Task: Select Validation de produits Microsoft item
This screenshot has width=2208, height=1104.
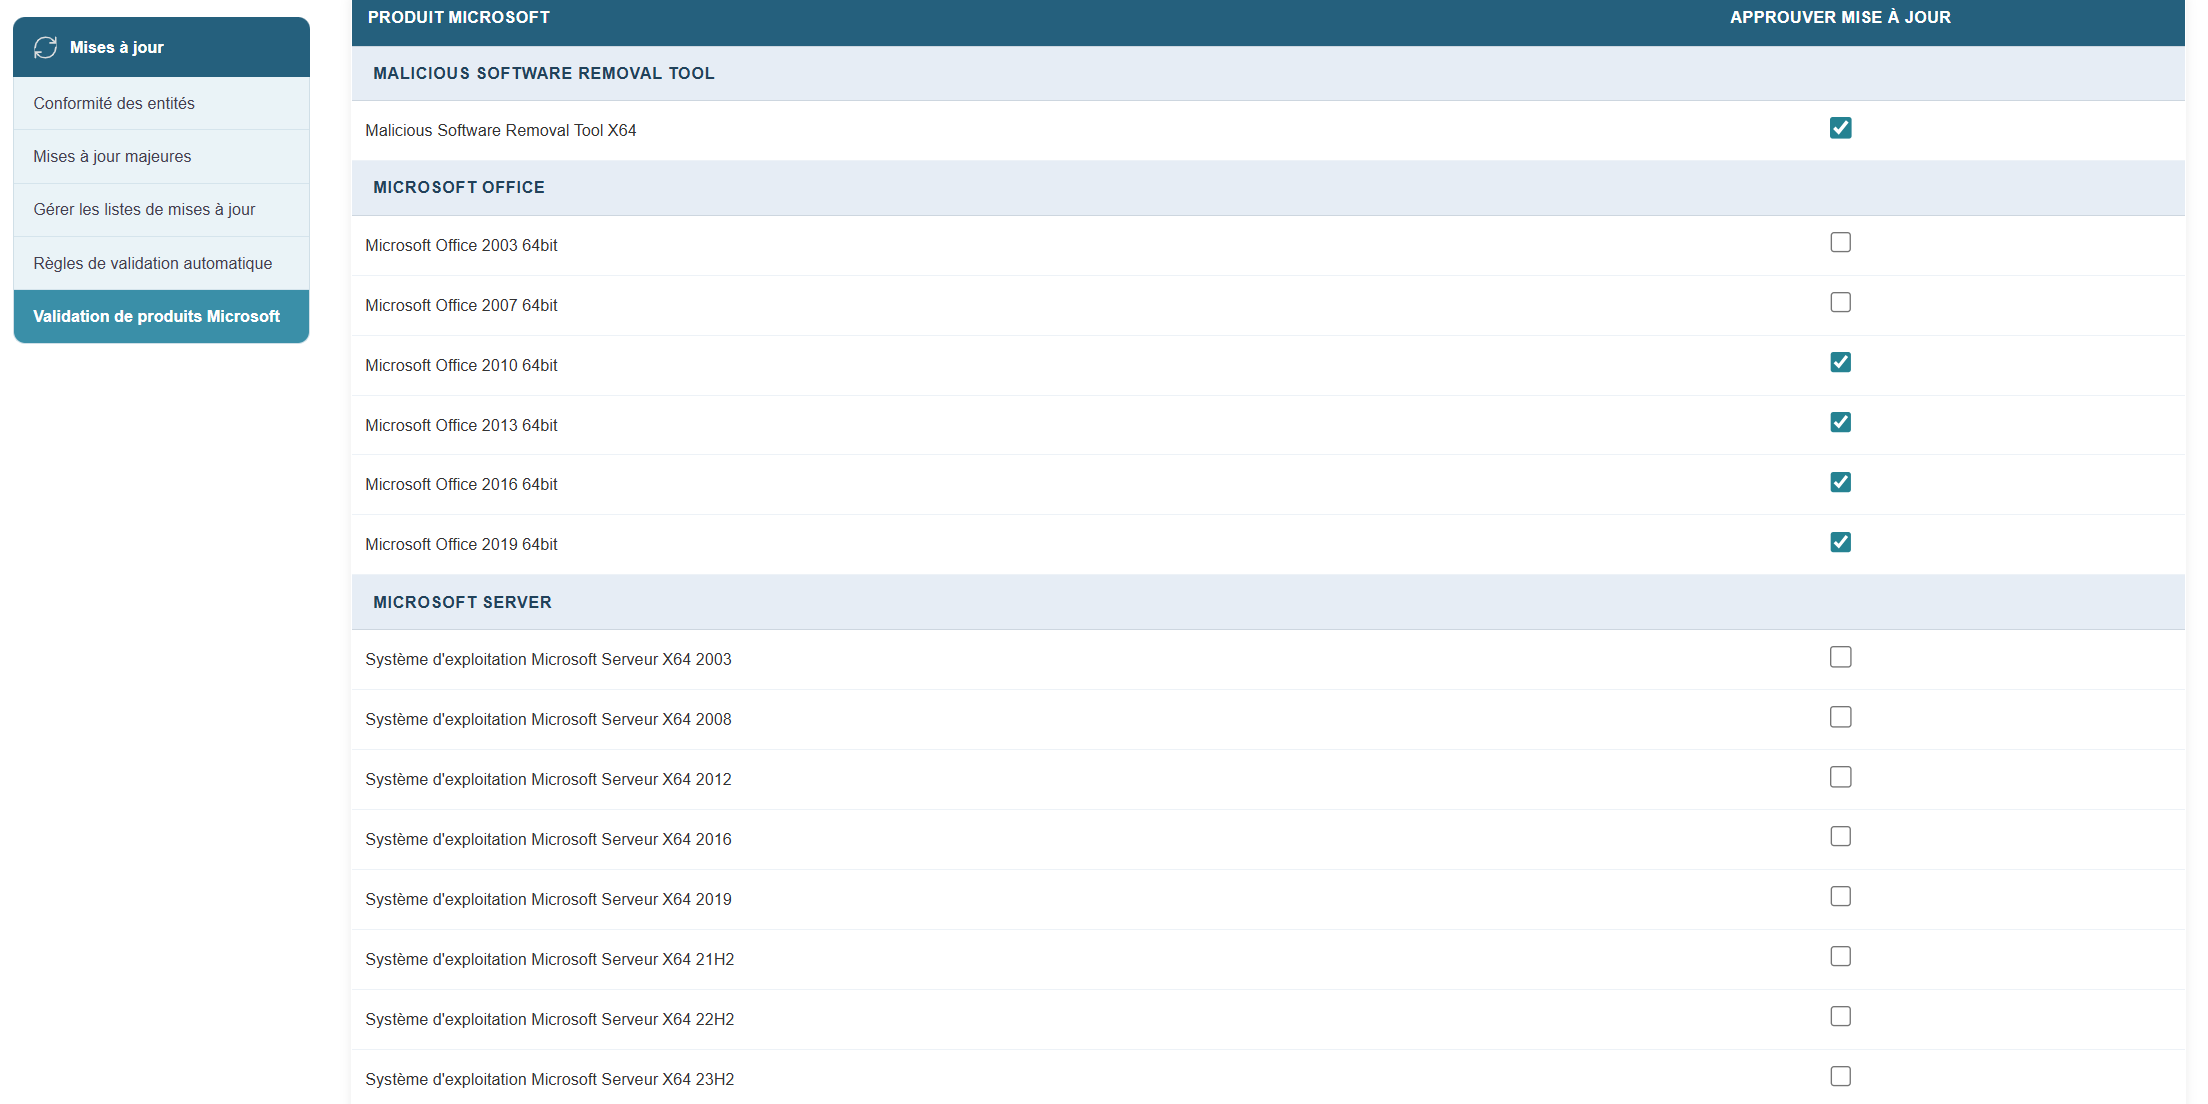Action: tap(156, 316)
